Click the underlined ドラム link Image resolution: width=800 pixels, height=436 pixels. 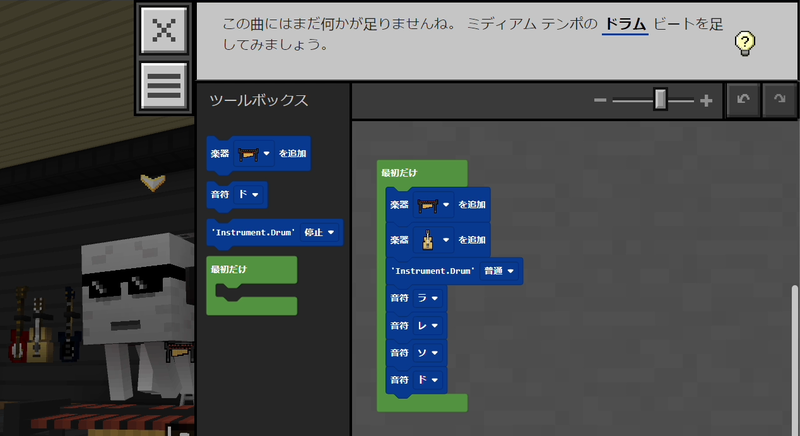(x=625, y=24)
